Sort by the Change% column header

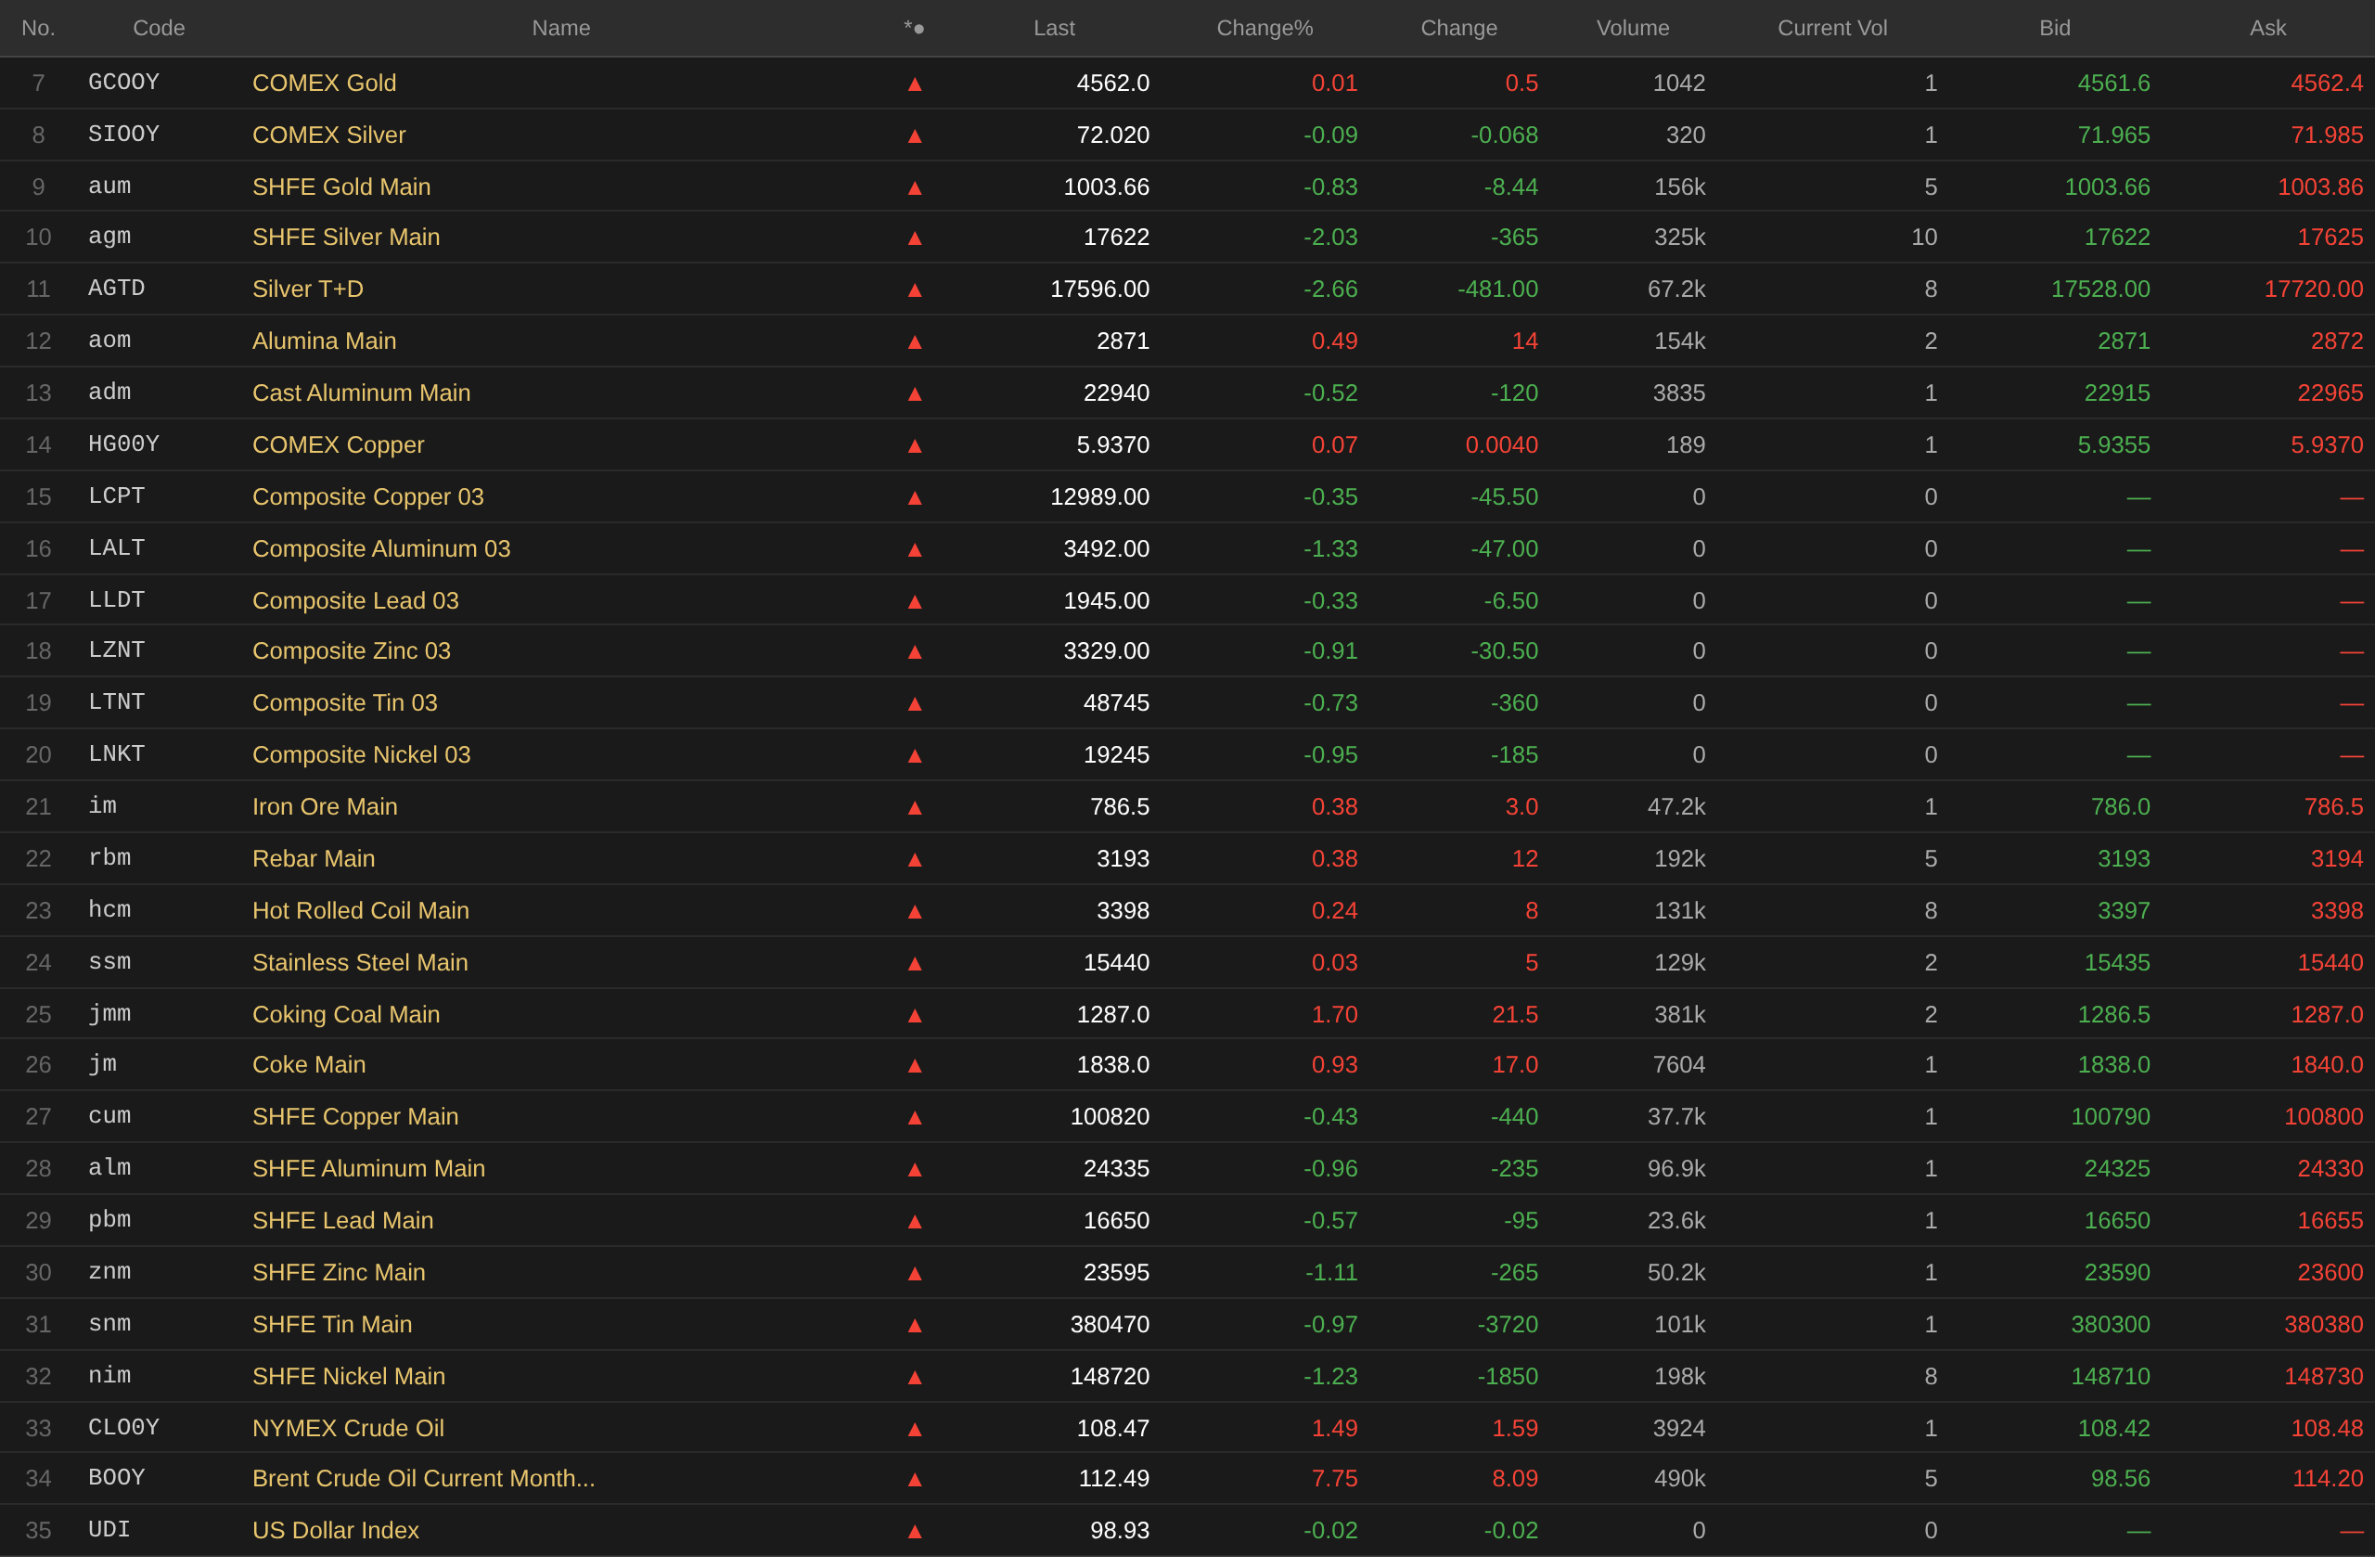click(1264, 28)
